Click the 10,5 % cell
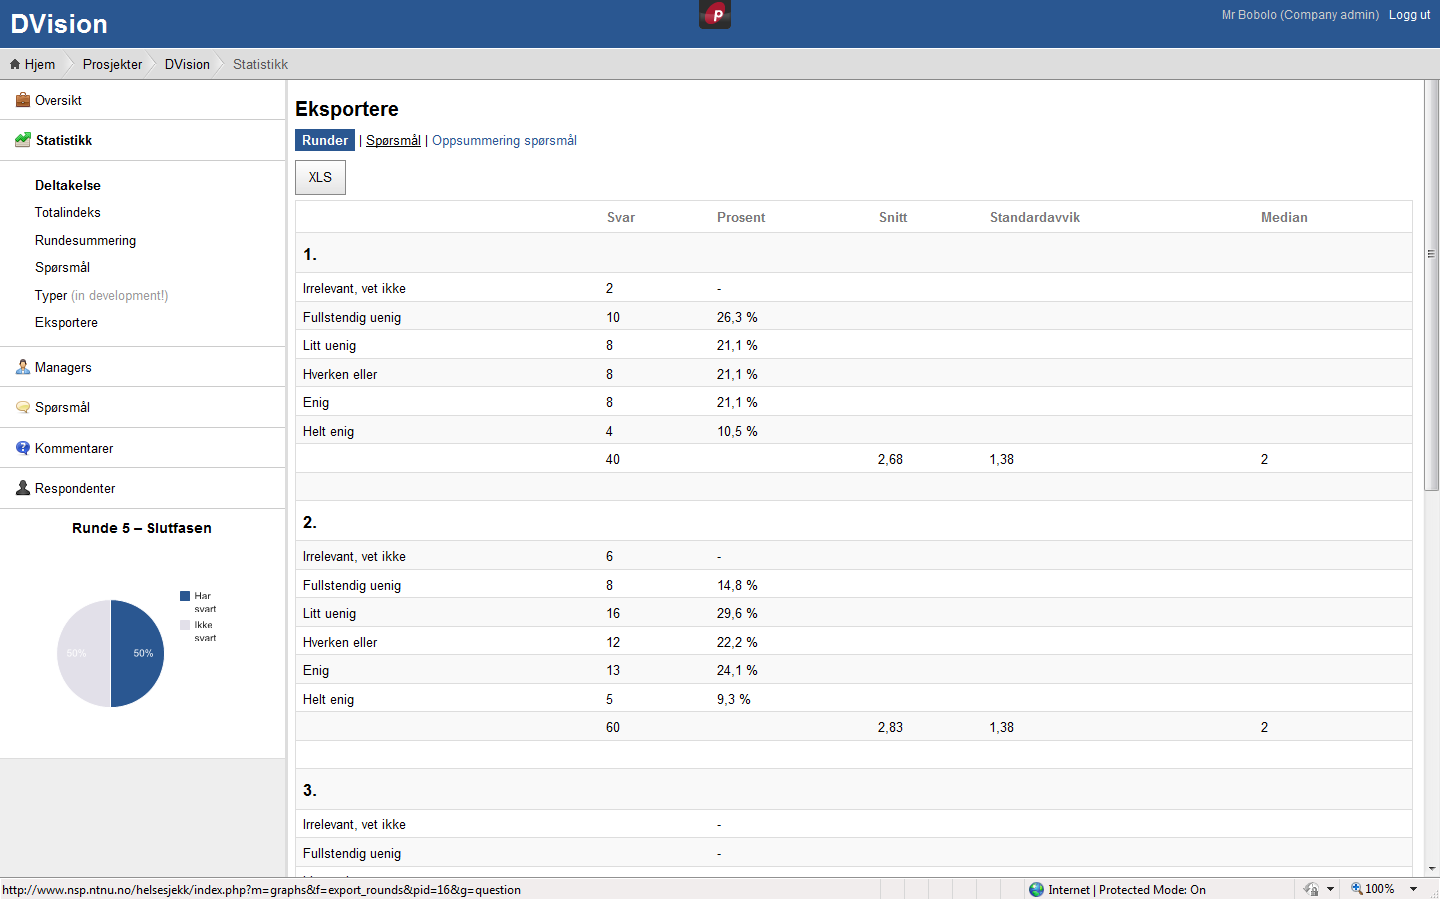The height and width of the screenshot is (900, 1440). pyautogui.click(x=737, y=431)
